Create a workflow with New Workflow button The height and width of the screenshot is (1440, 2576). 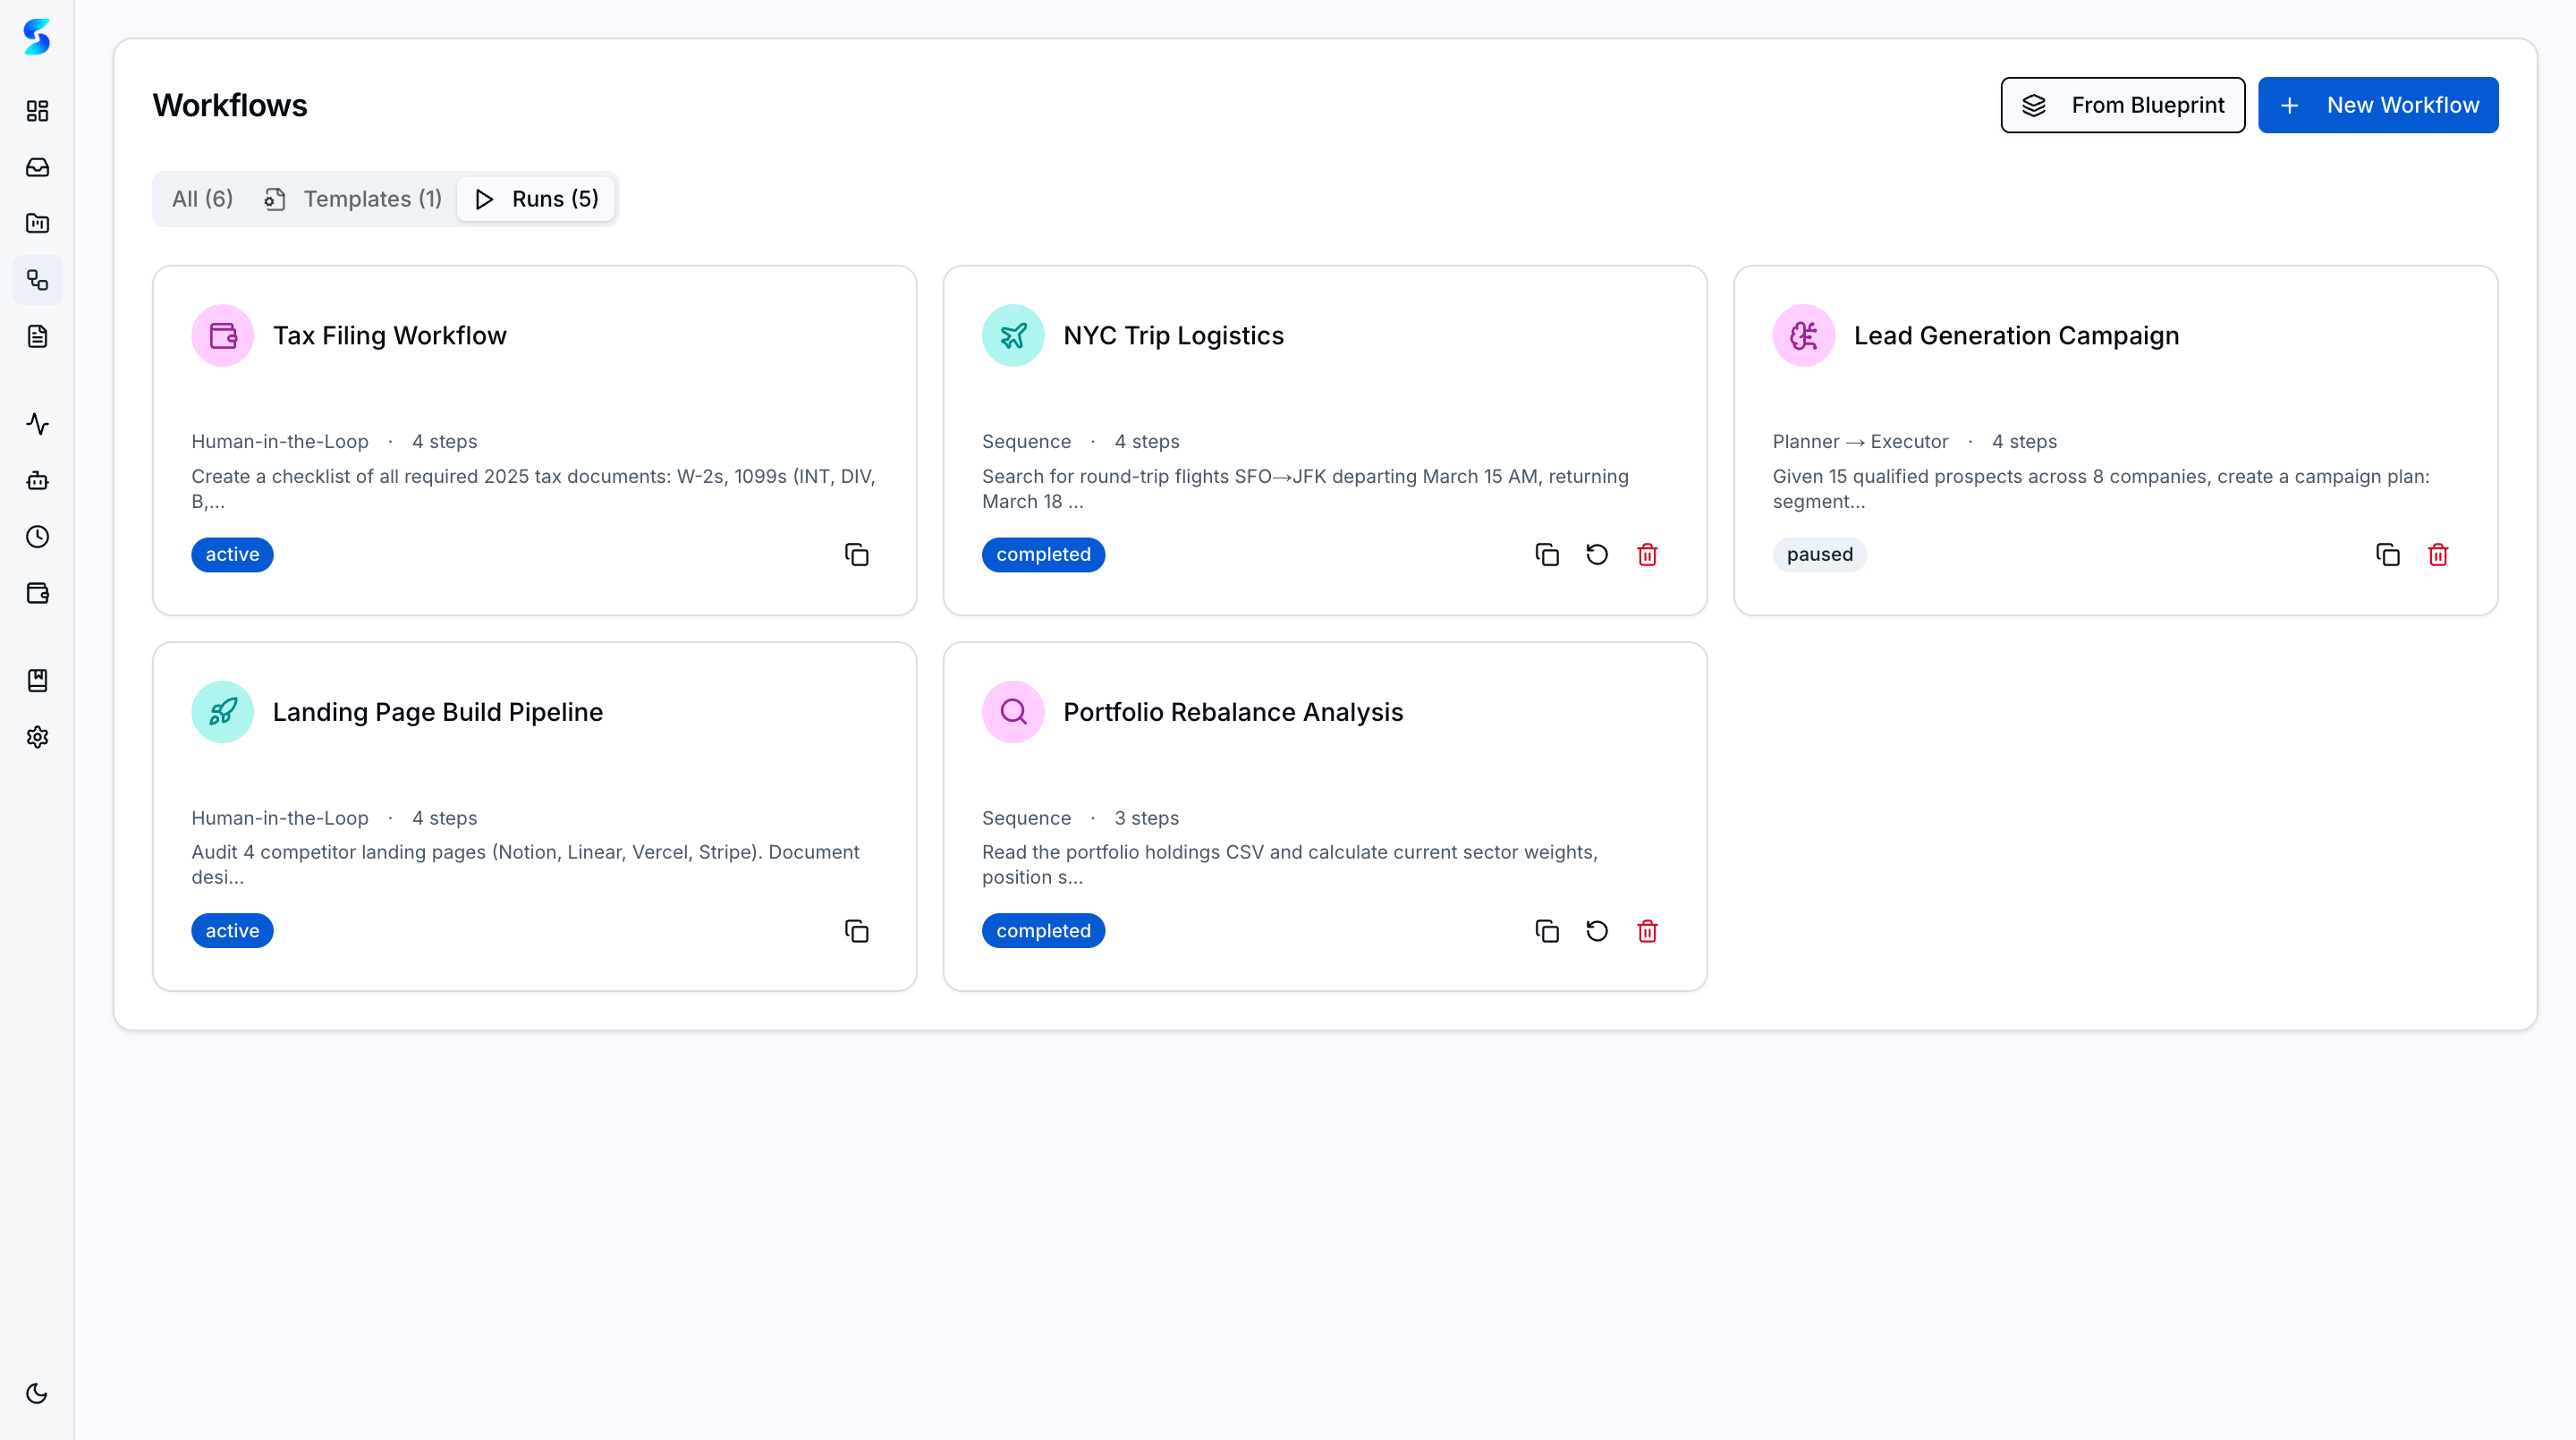tap(2378, 104)
